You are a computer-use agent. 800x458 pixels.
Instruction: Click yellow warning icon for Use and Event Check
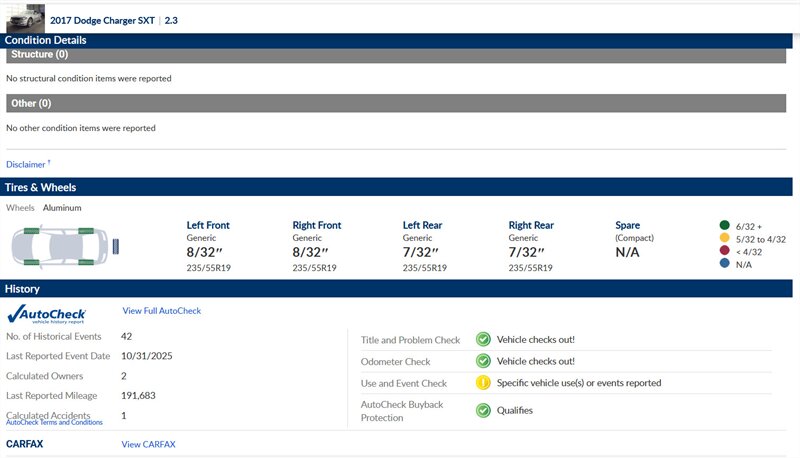(x=483, y=383)
